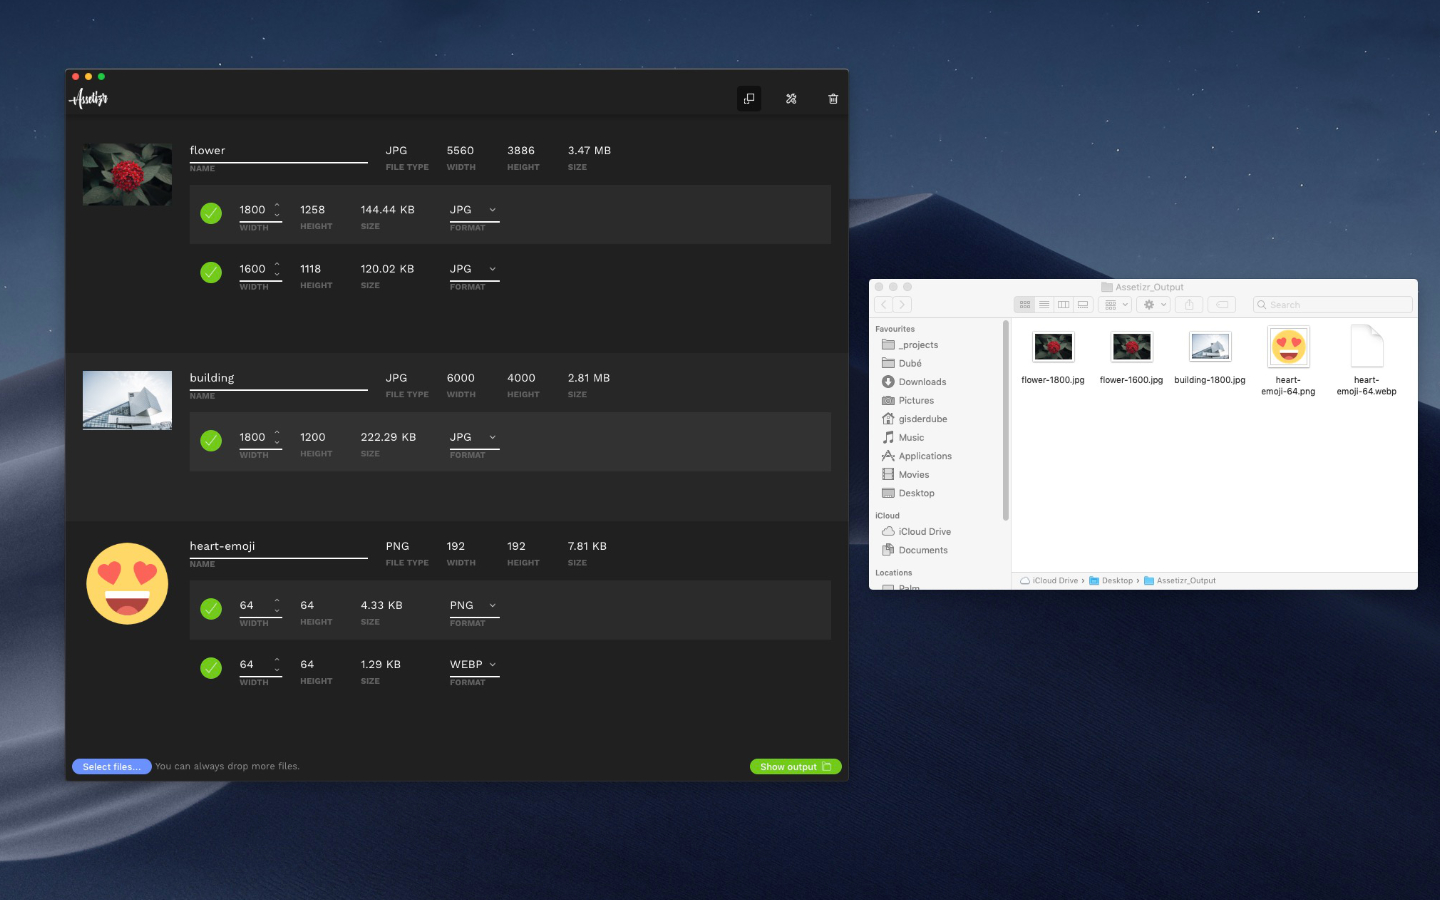
Task: Click the Finder share icon
Action: click(x=1189, y=305)
